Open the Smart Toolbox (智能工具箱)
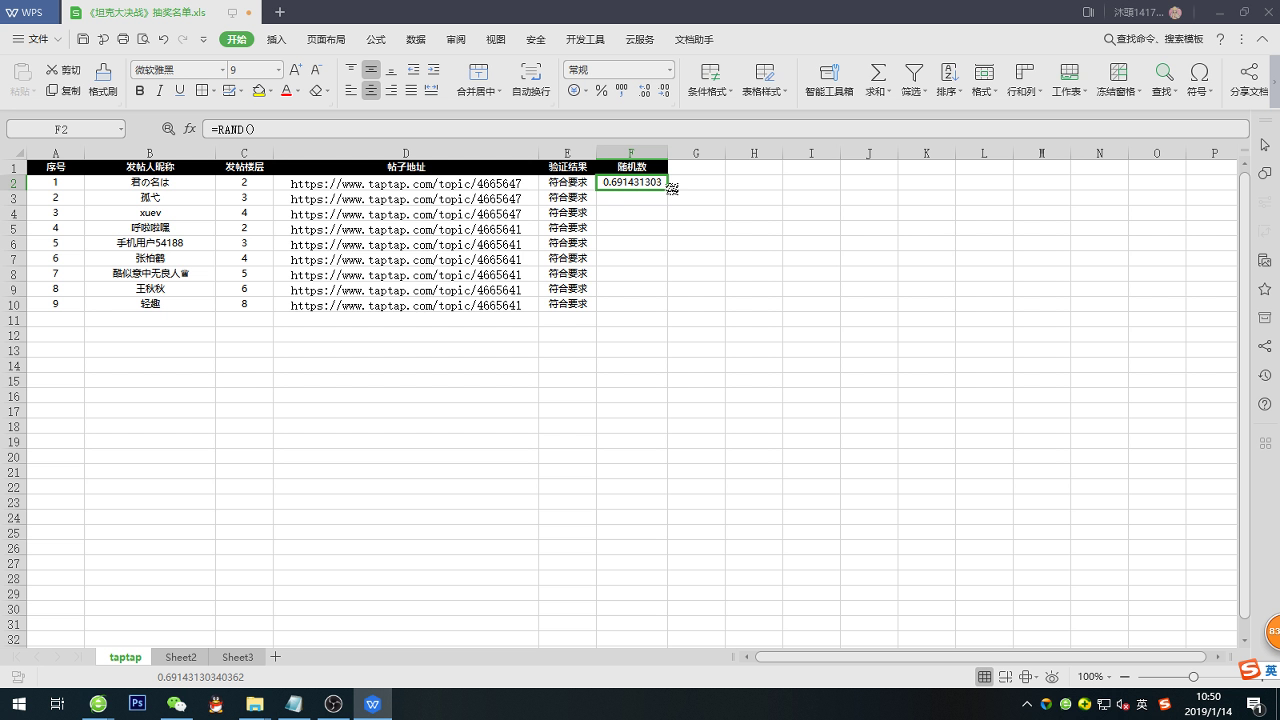The height and width of the screenshot is (720, 1280). (829, 79)
